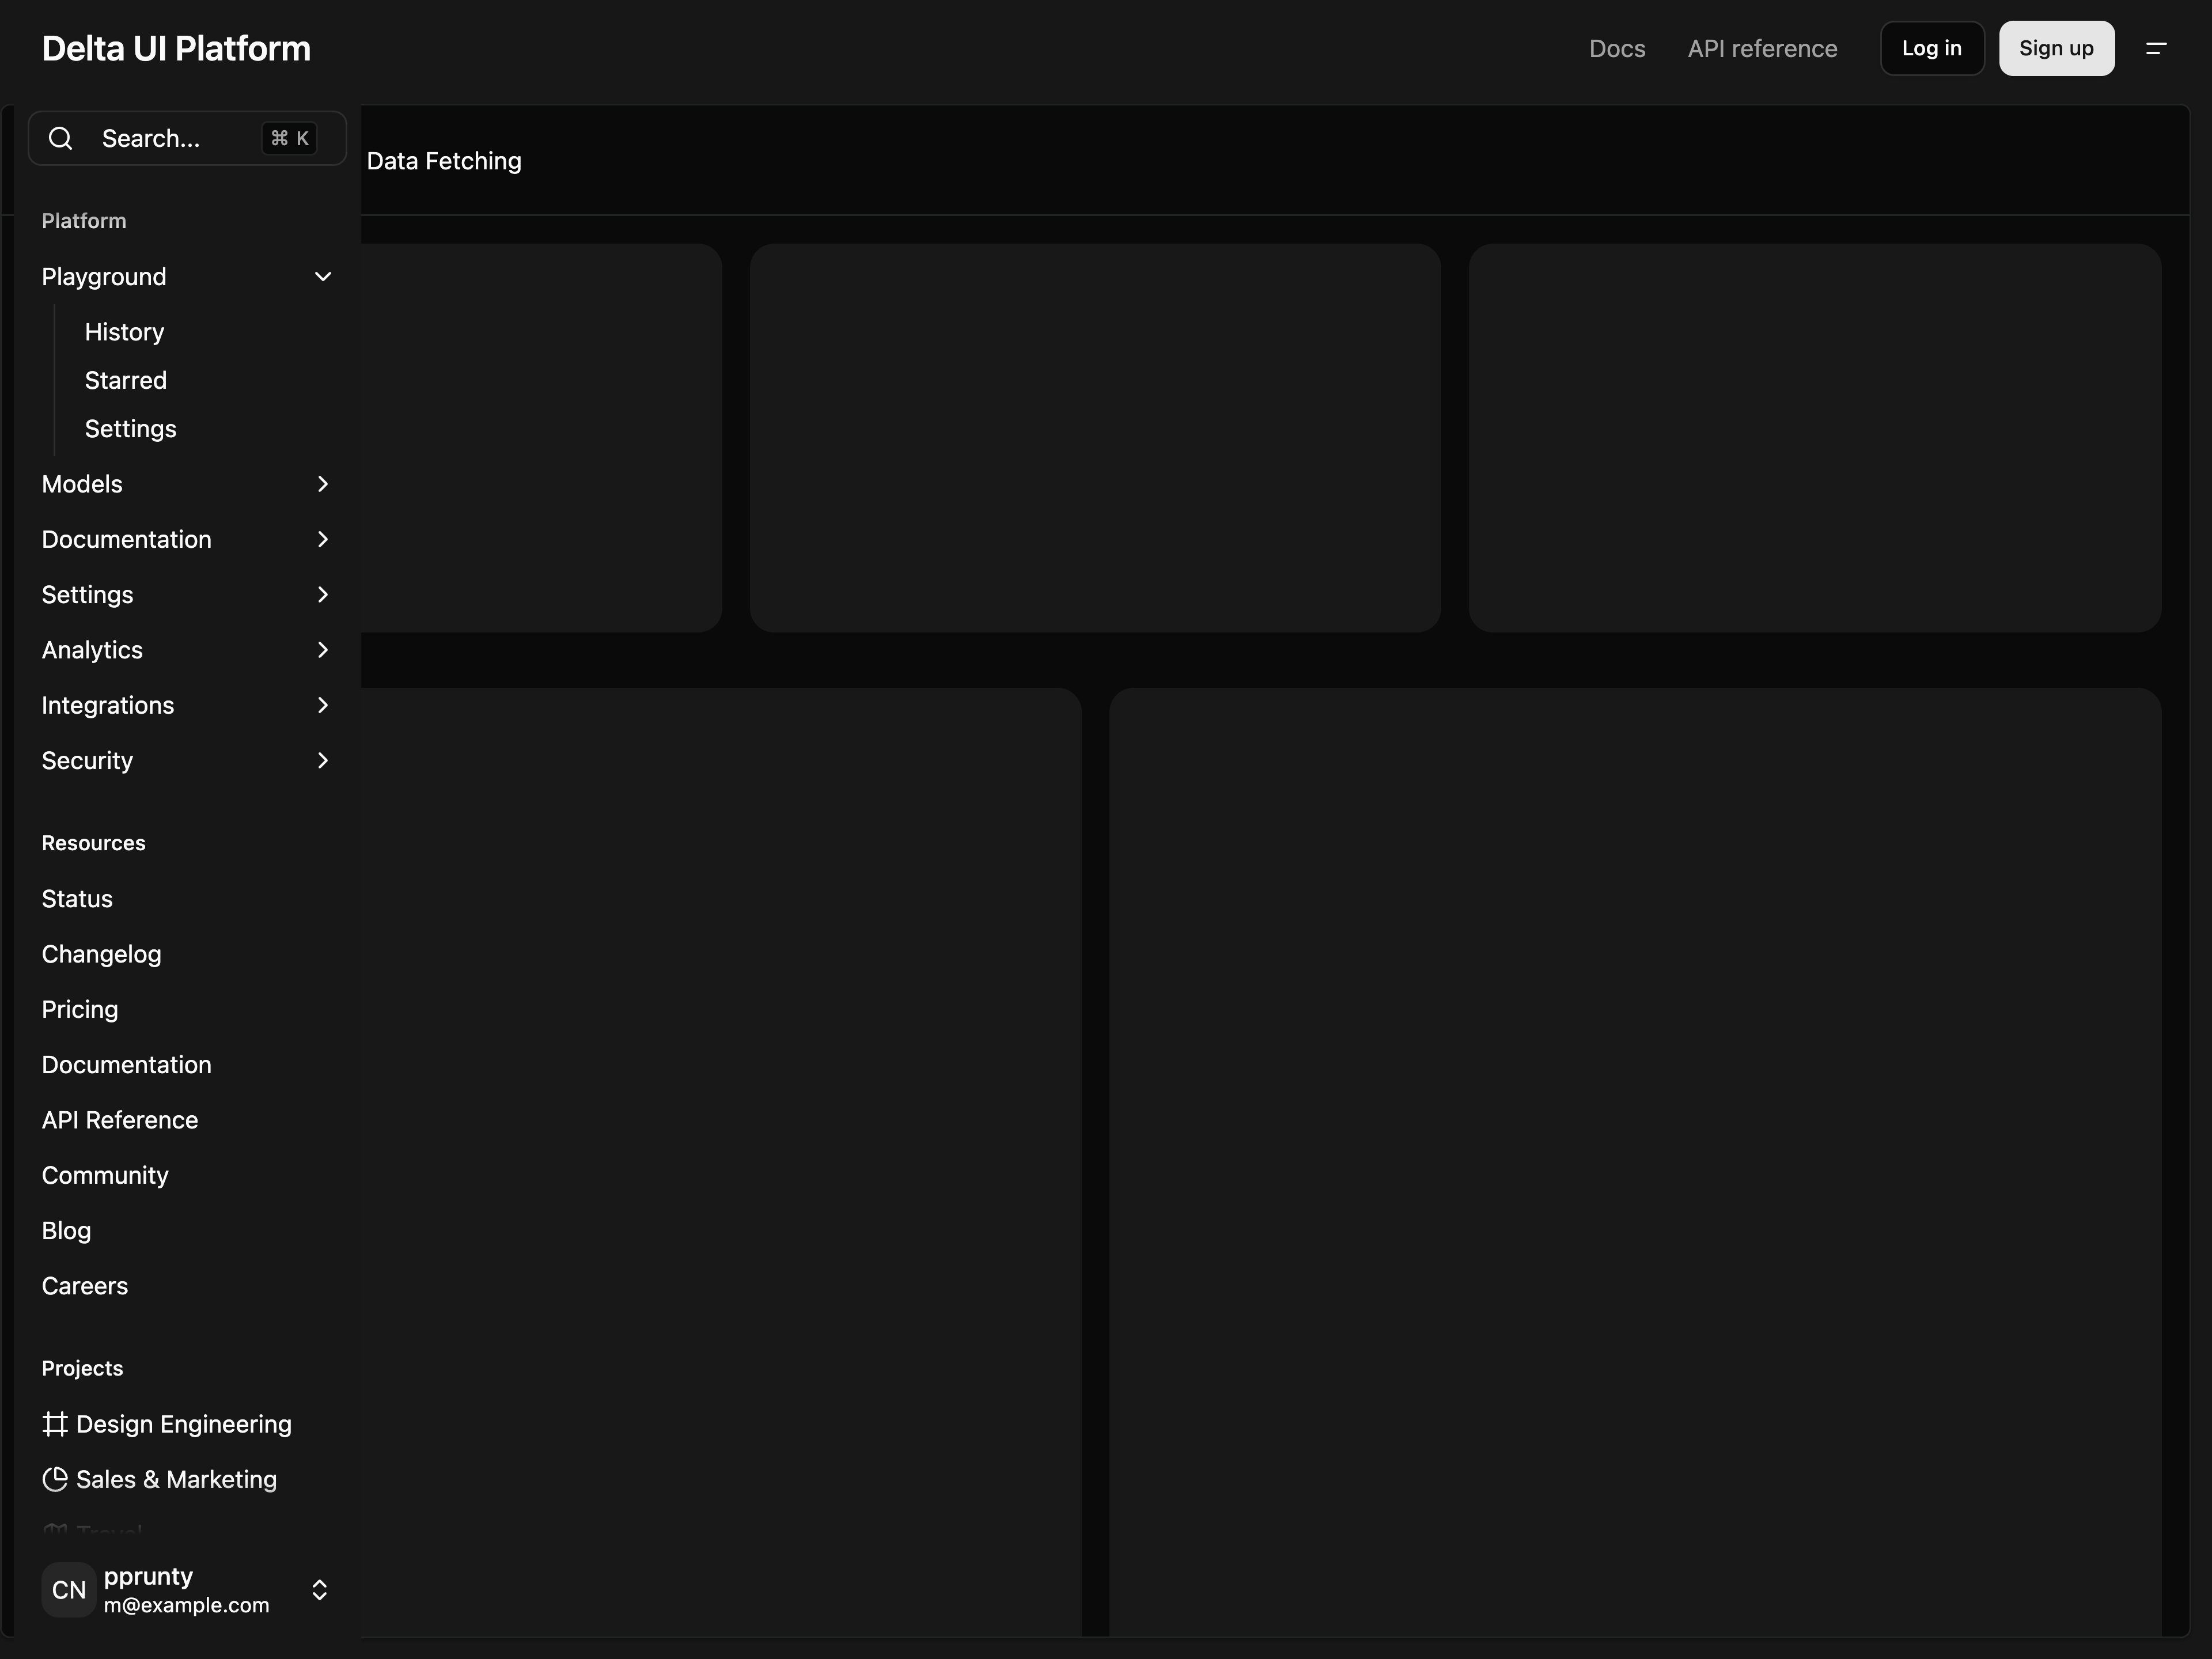Open Starred under Playground
Image resolution: width=2212 pixels, height=1659 pixels.
[x=126, y=380]
